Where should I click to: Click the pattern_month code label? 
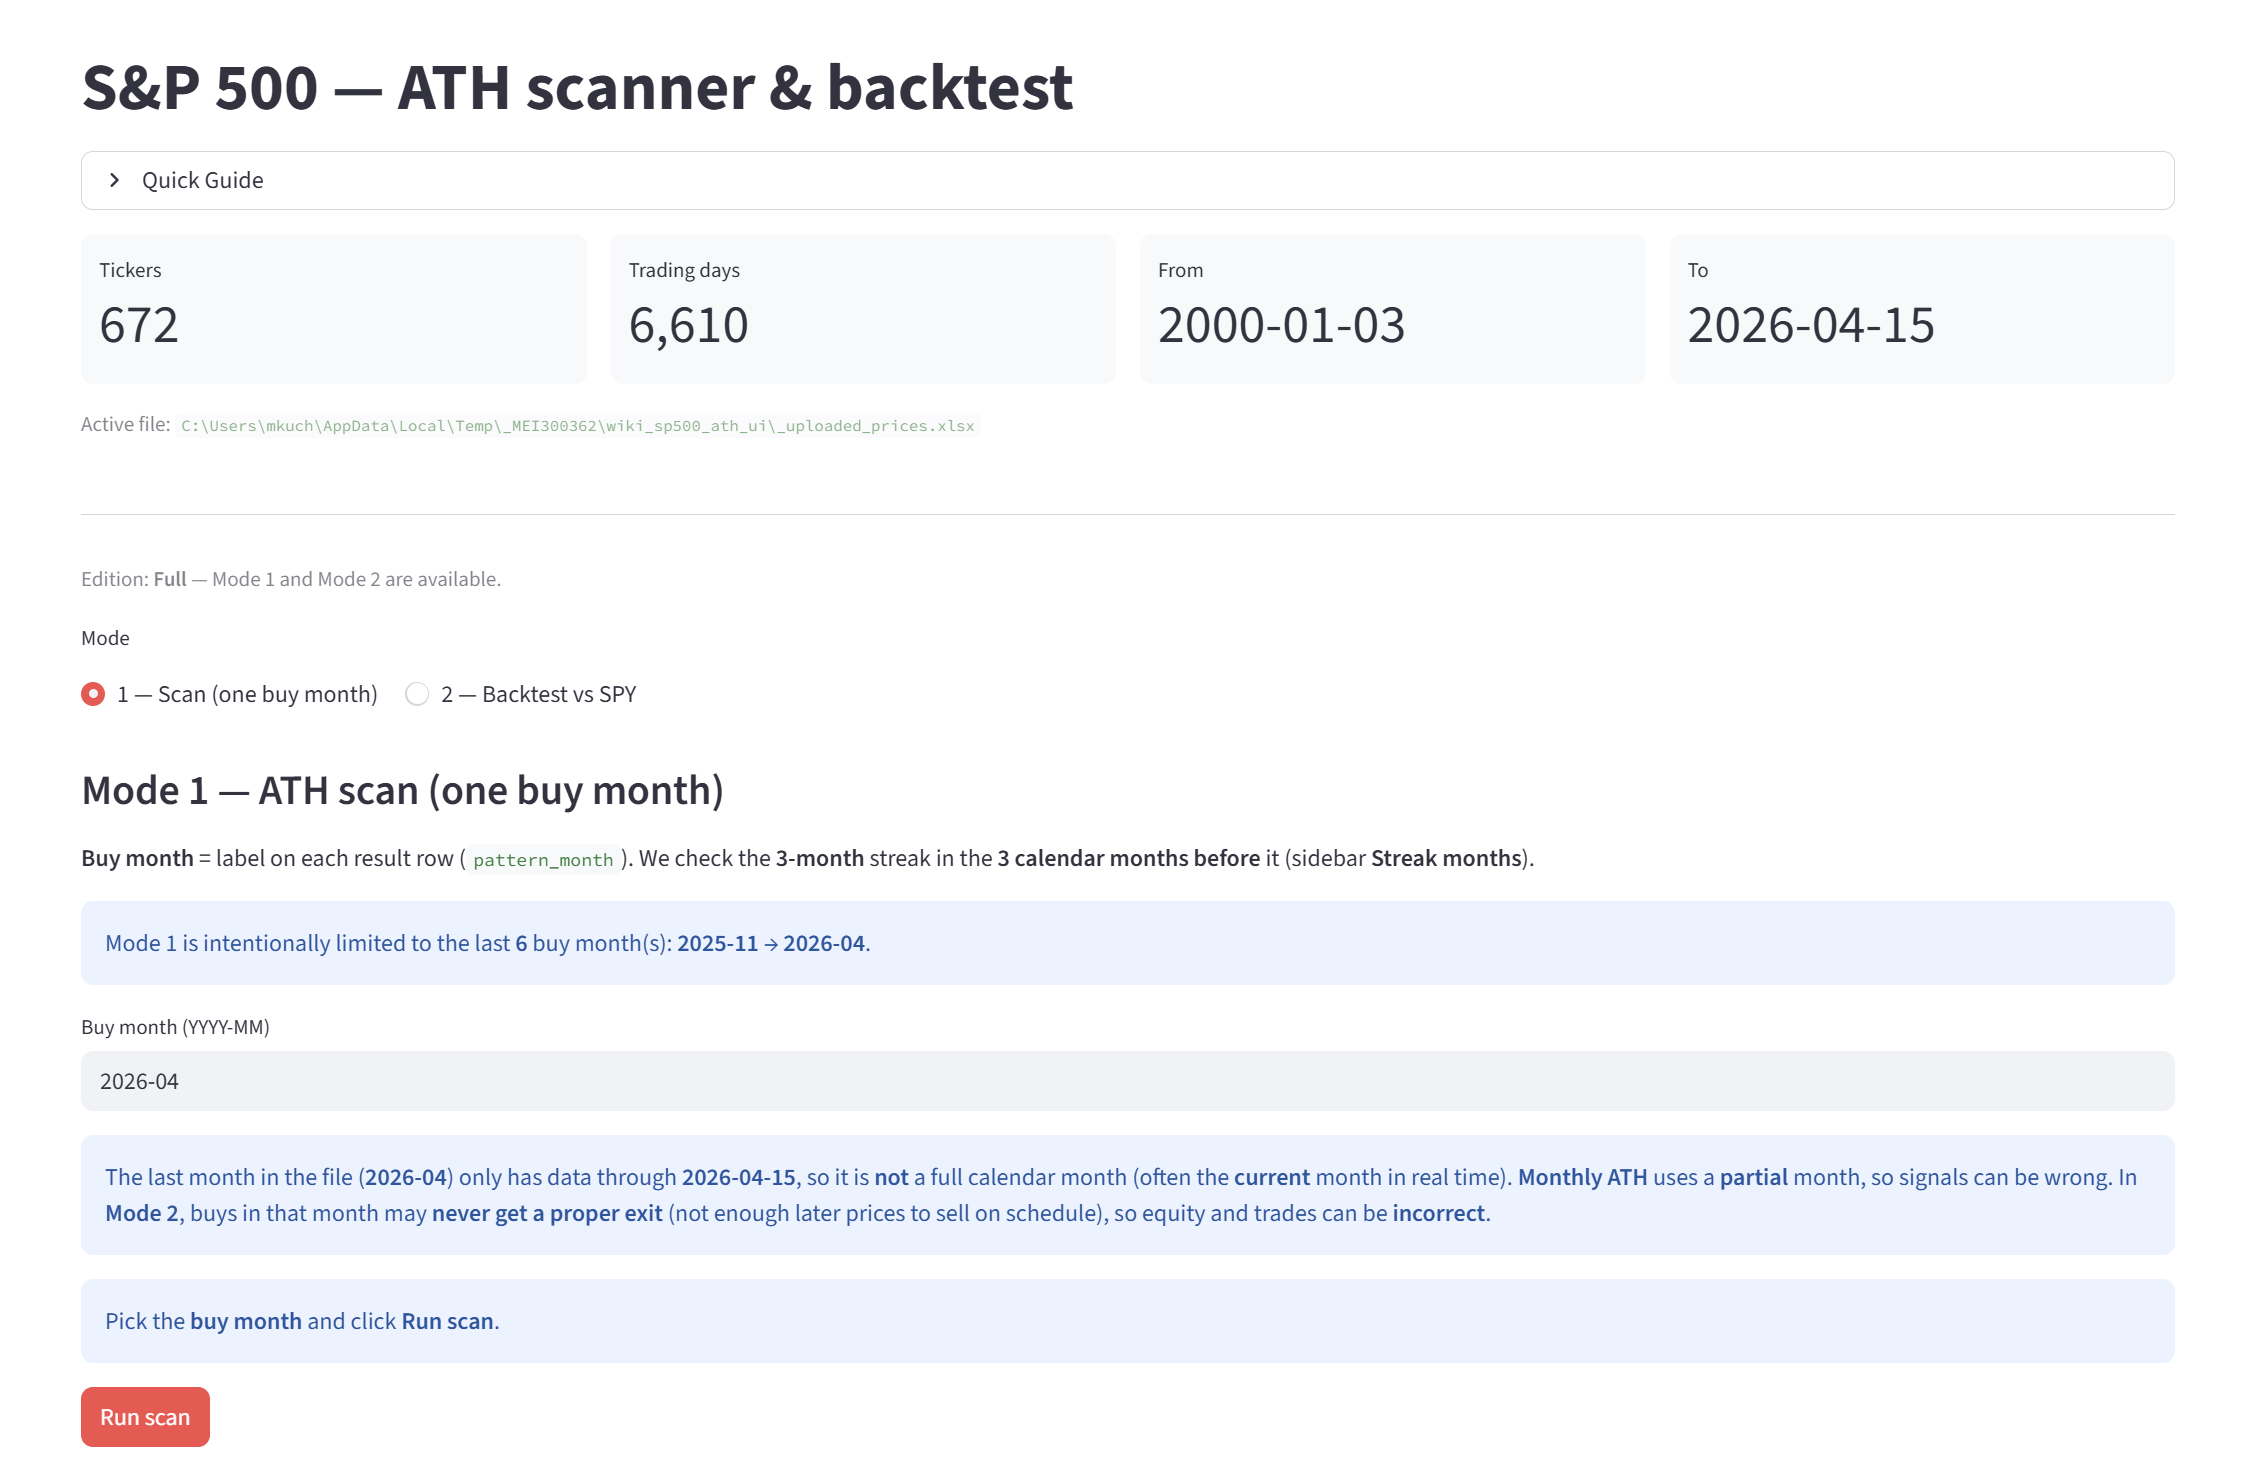point(543,860)
